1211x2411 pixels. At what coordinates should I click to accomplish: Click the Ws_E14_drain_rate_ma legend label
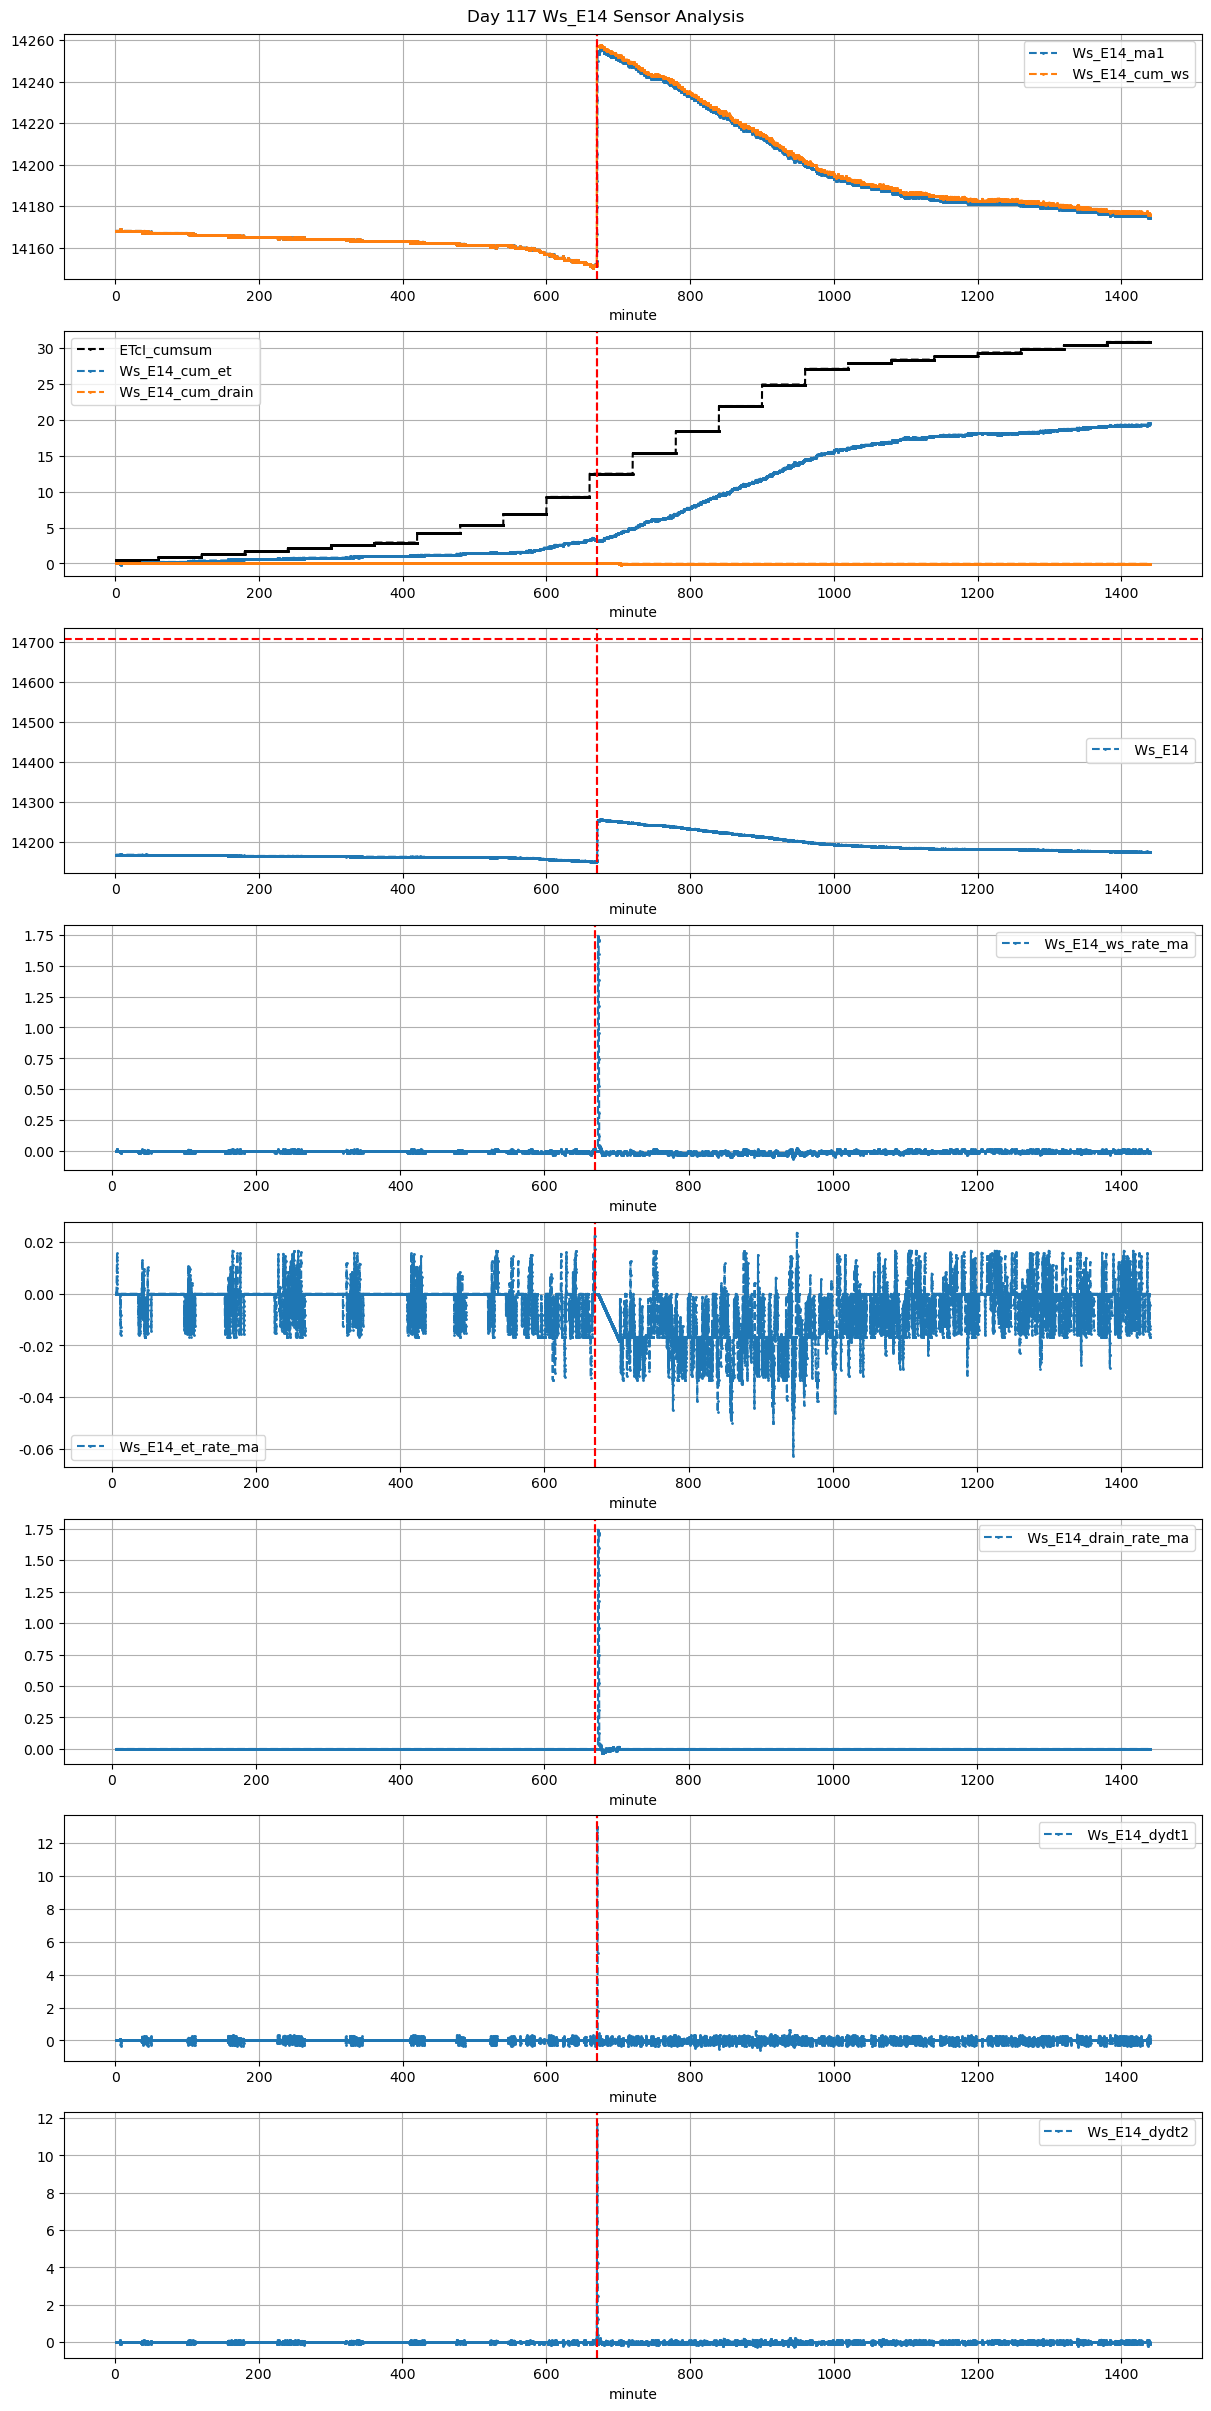[x=1107, y=1539]
